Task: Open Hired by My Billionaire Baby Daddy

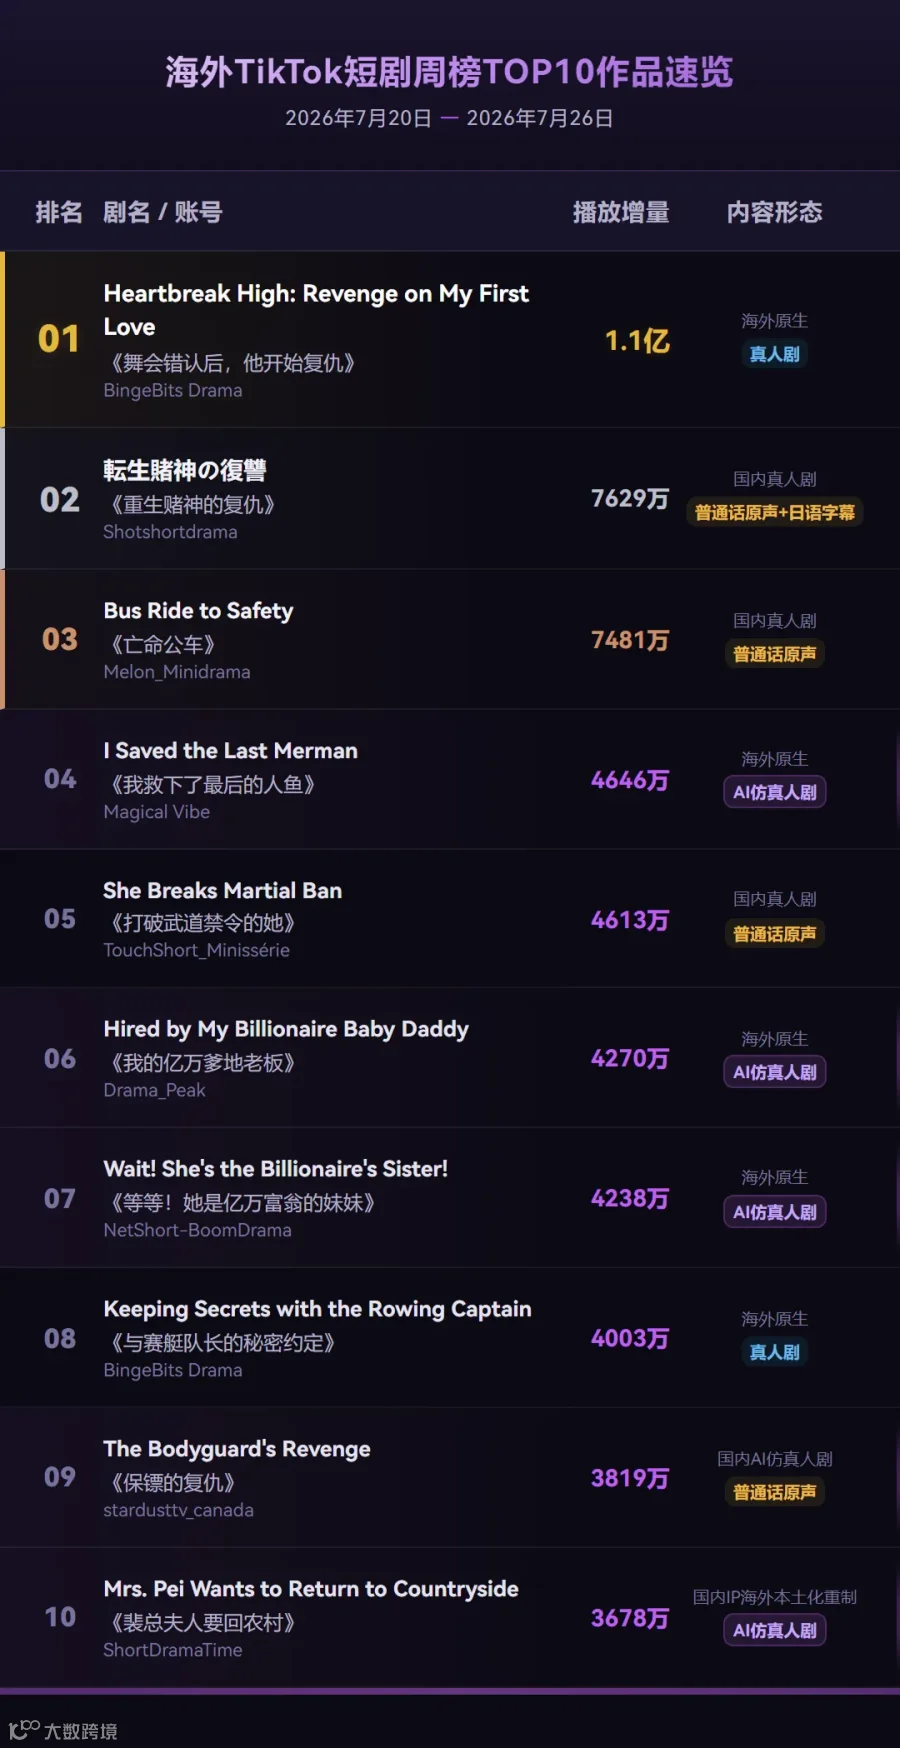Action: click(x=286, y=1029)
